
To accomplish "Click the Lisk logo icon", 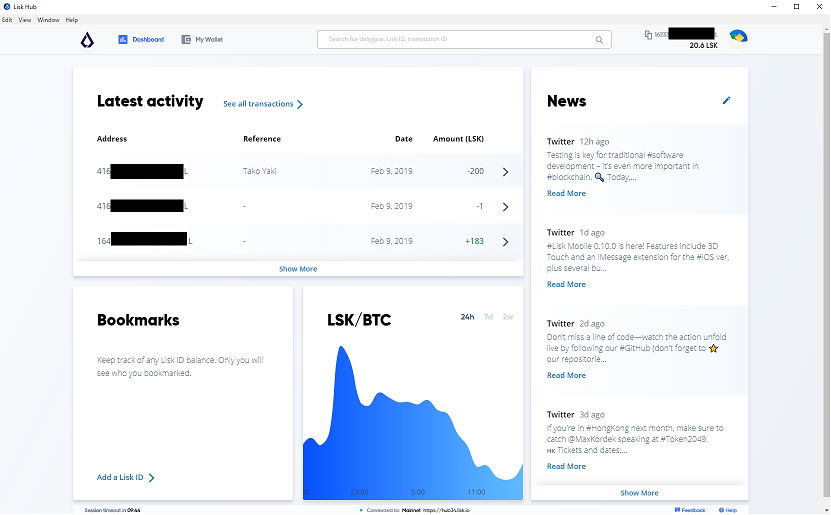I will pos(87,40).
